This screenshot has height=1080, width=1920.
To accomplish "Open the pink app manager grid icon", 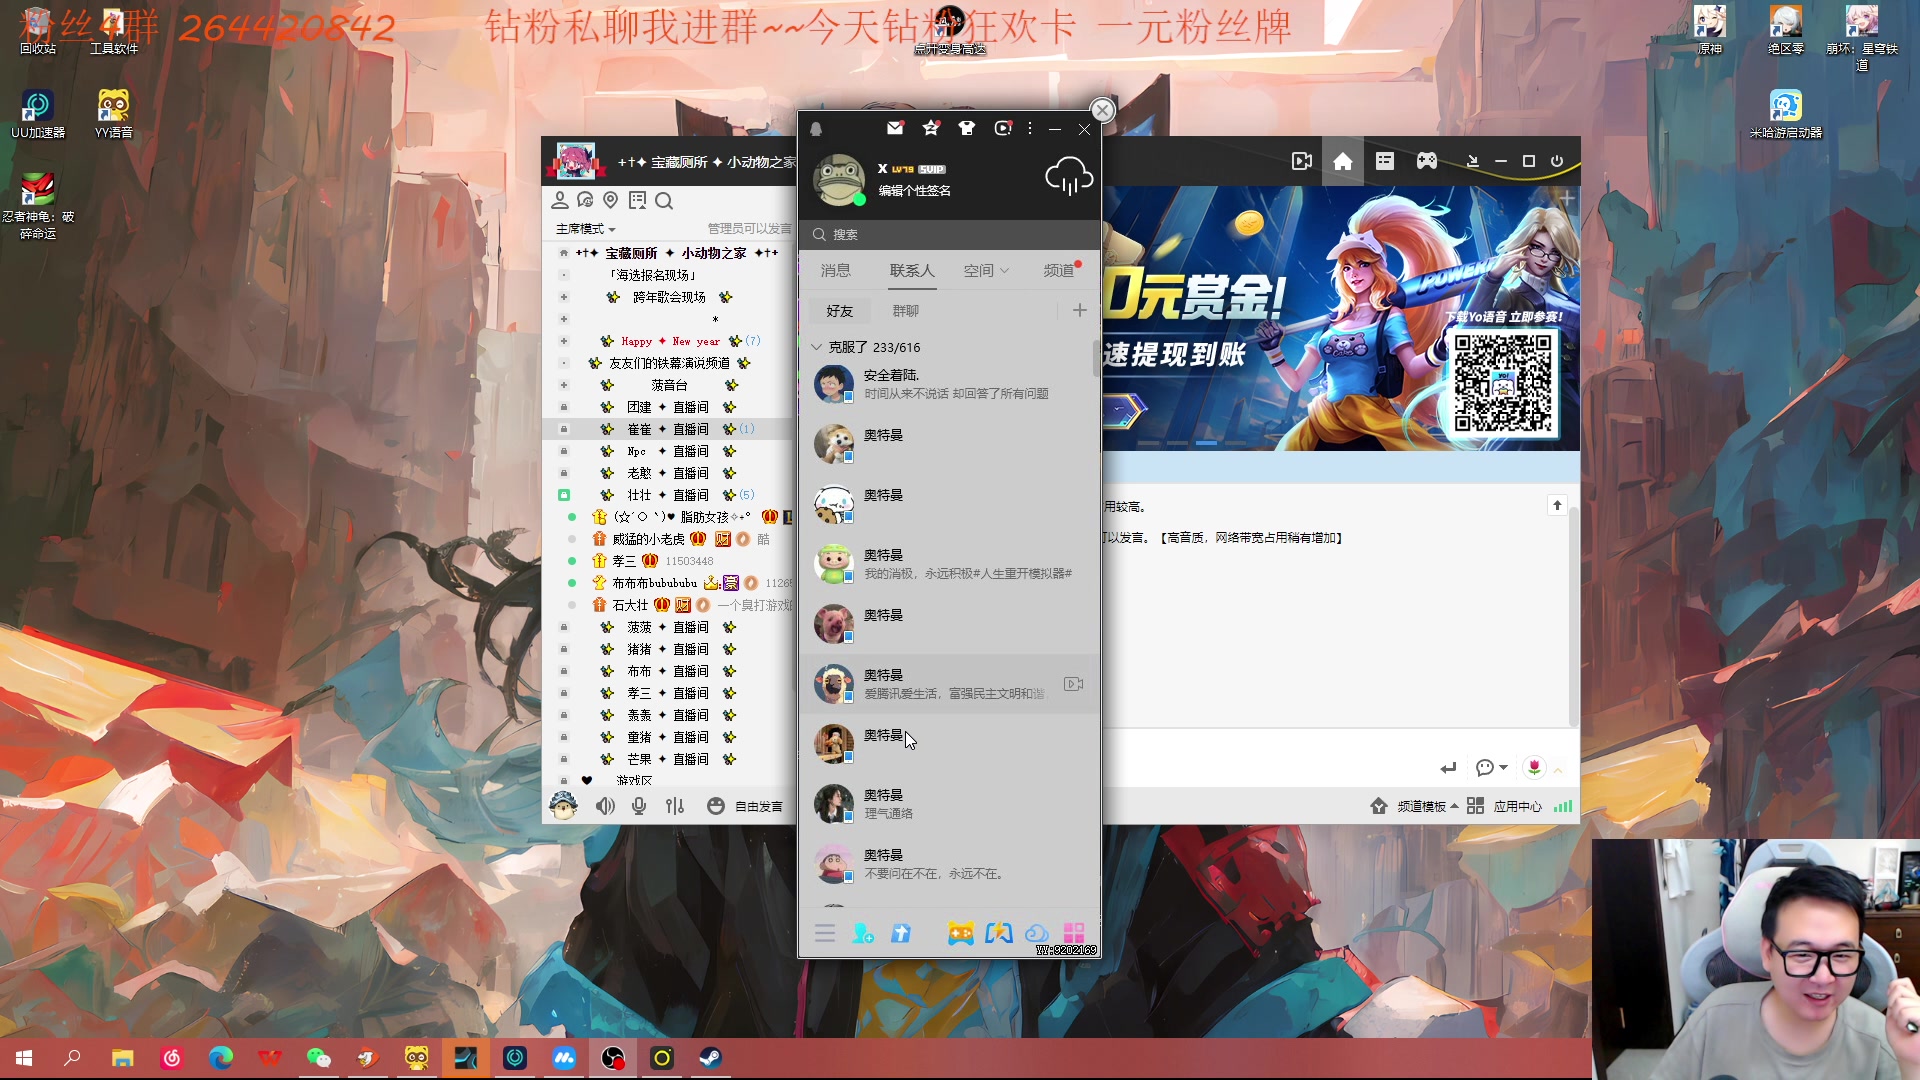I will pos(1074,933).
